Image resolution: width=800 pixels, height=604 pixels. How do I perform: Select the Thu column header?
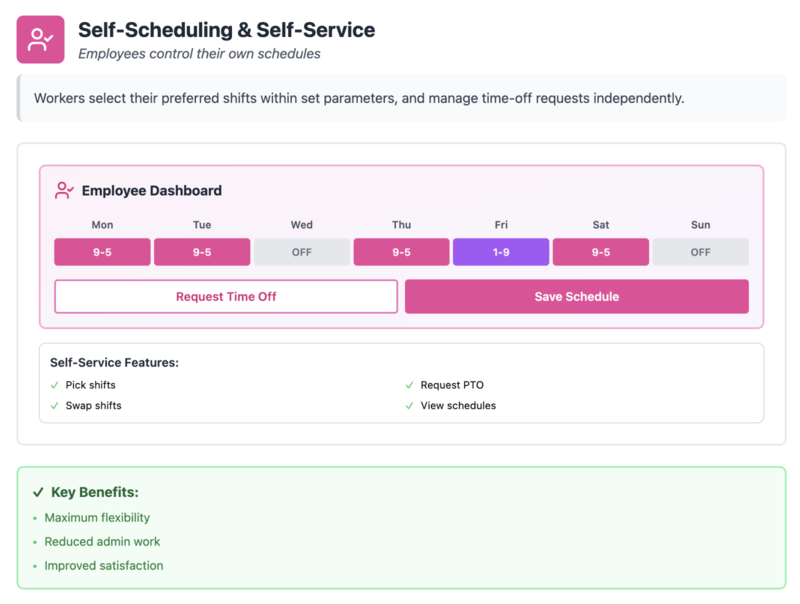401,225
